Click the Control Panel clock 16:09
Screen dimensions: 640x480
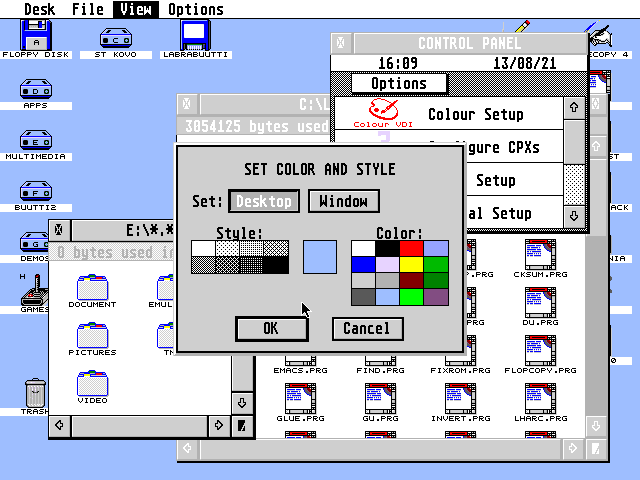[398, 63]
